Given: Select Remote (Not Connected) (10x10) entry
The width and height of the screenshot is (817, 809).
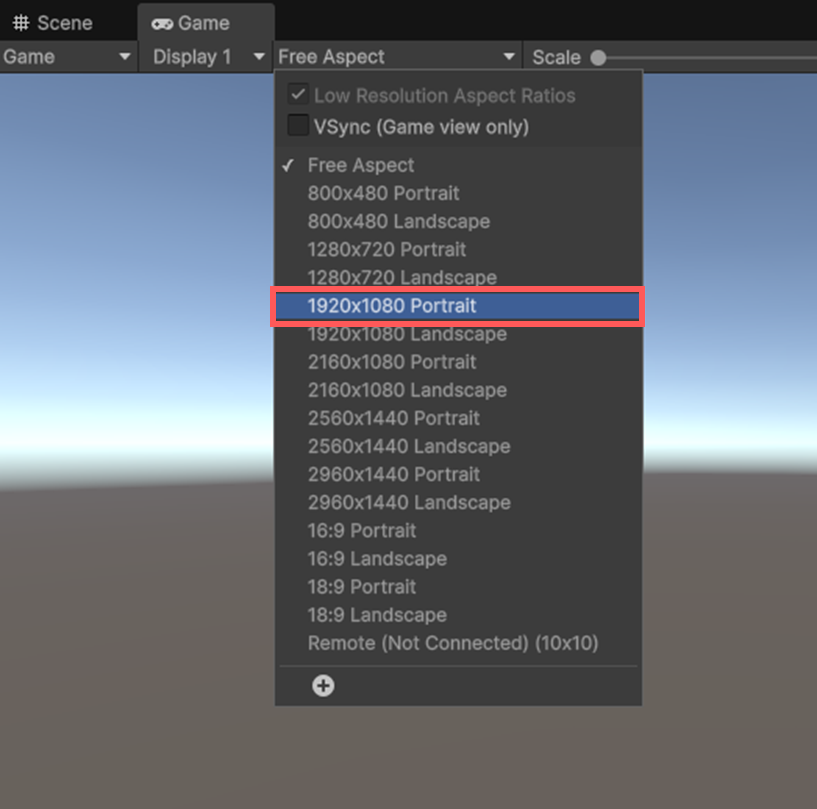Looking at the screenshot, I should (x=452, y=643).
